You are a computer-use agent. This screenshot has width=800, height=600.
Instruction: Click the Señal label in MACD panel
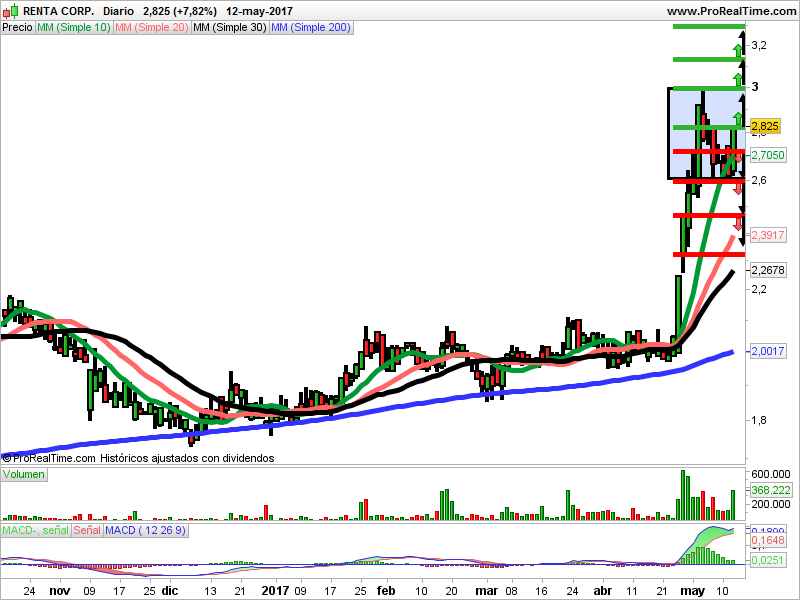87,530
